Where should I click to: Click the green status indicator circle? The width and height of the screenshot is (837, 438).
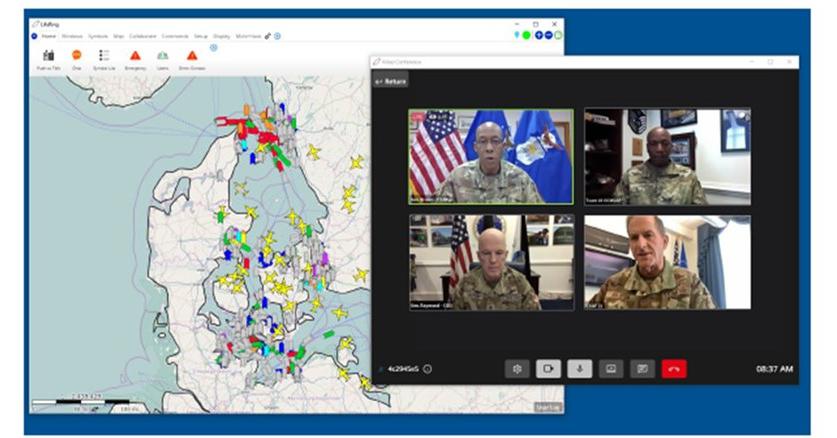pos(527,35)
